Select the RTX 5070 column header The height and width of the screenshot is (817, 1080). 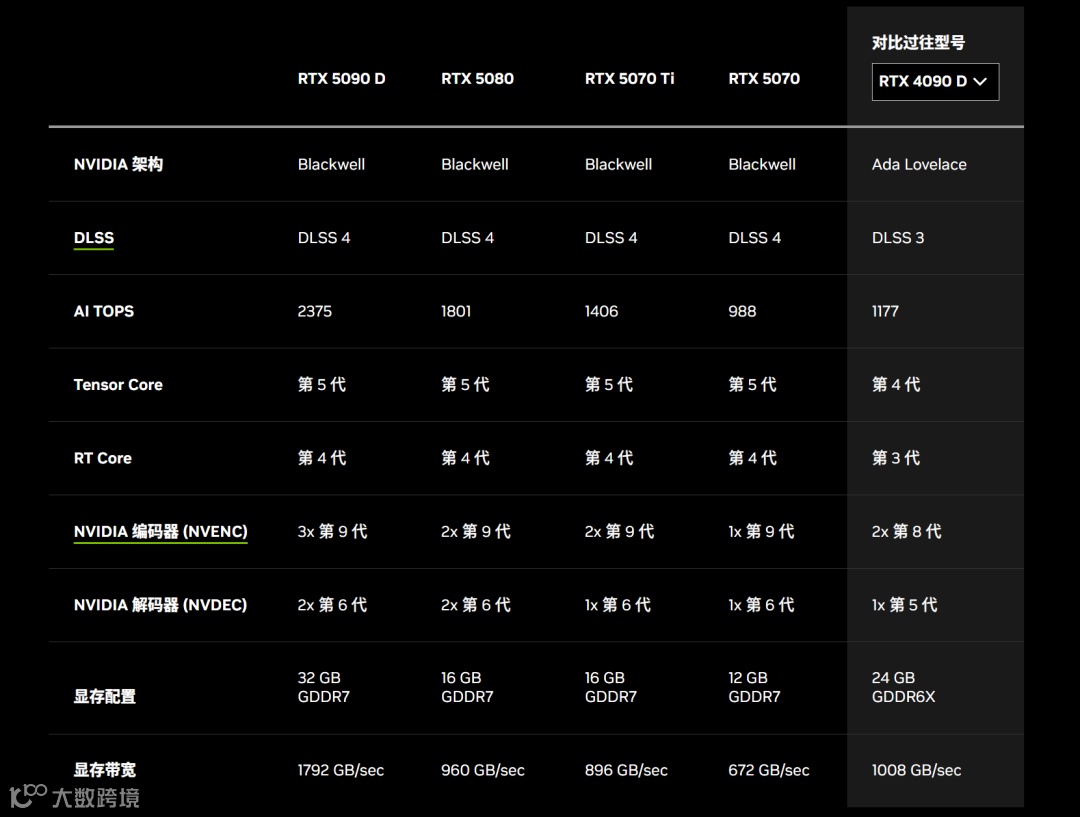click(x=764, y=79)
